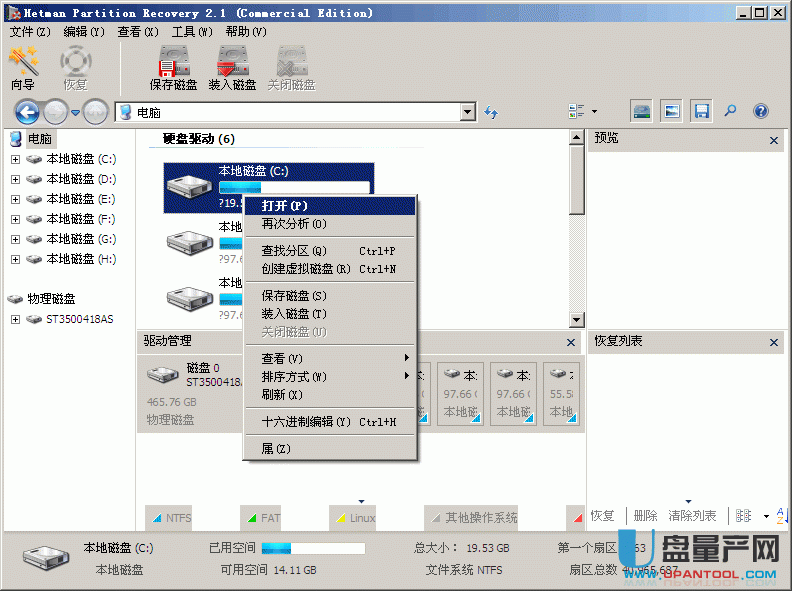792x591 pixels.
Task: Expand 本地磁盘 (H:) tree node
Action: point(16,259)
